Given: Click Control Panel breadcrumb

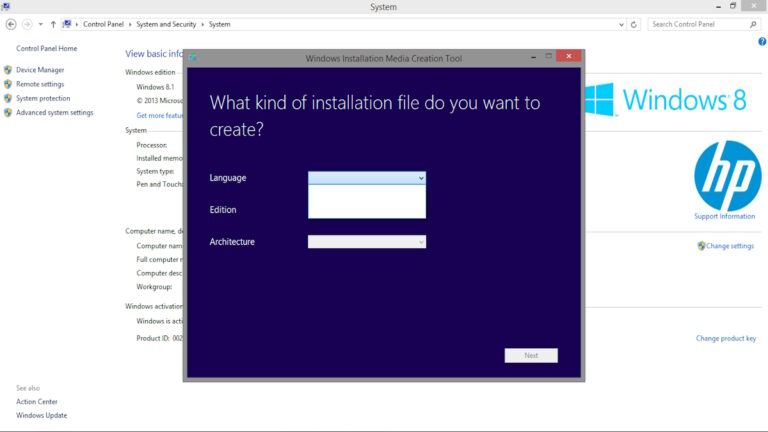Looking at the screenshot, I should 103,24.
